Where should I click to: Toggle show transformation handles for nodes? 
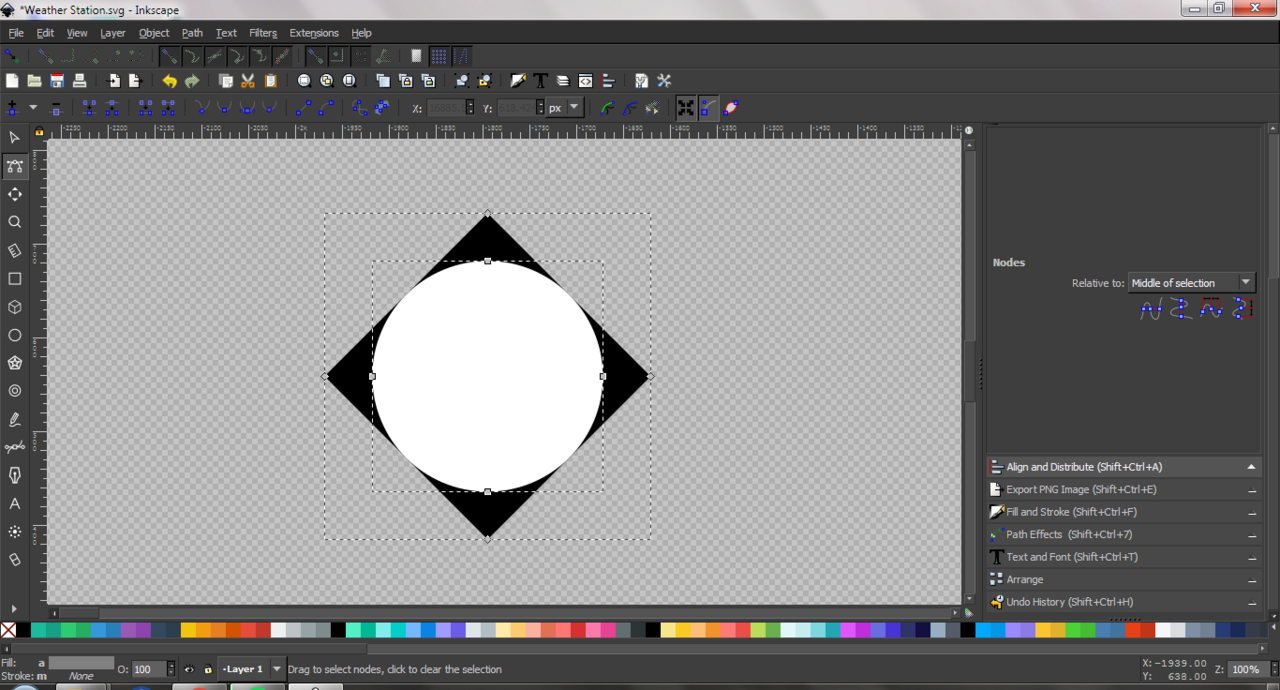(x=685, y=108)
